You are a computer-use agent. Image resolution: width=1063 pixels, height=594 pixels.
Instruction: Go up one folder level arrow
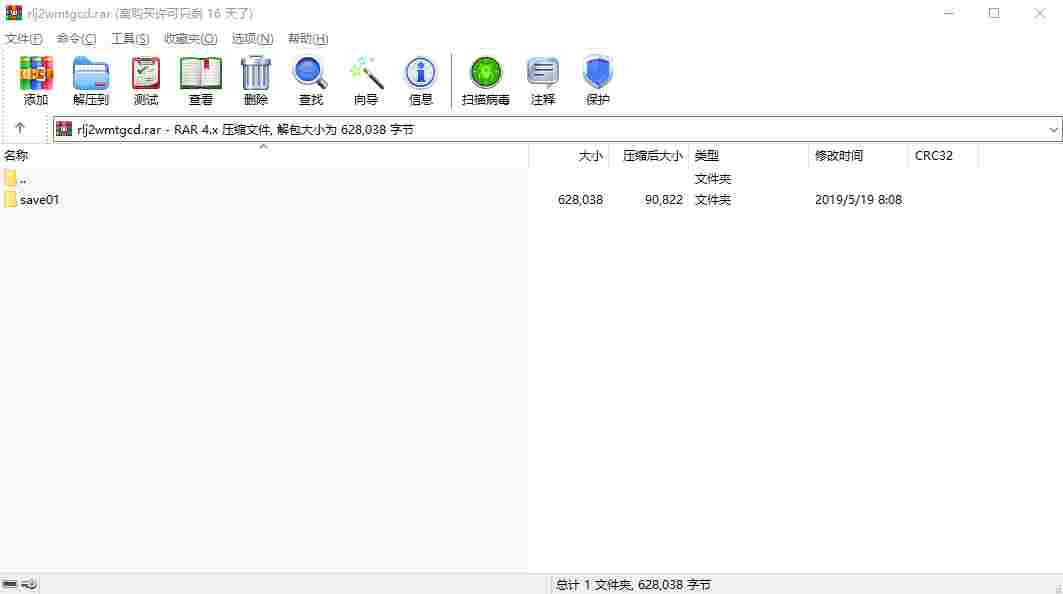20,128
